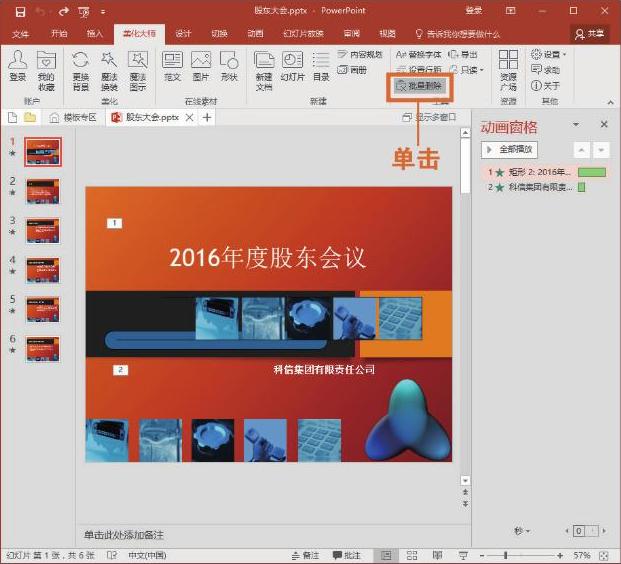Screen dimensions: 621x564
Task: Click the Save icon in quick access toolbar
Action: coord(20,12)
